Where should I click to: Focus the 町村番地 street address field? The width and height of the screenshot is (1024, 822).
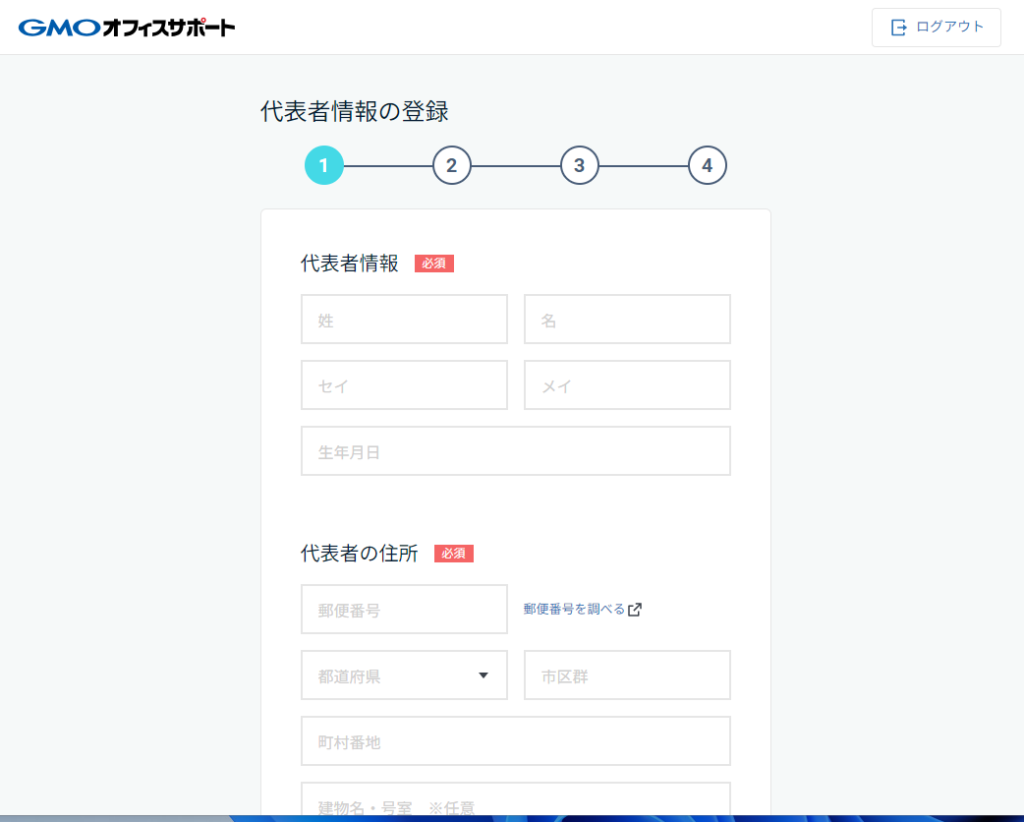click(x=515, y=742)
